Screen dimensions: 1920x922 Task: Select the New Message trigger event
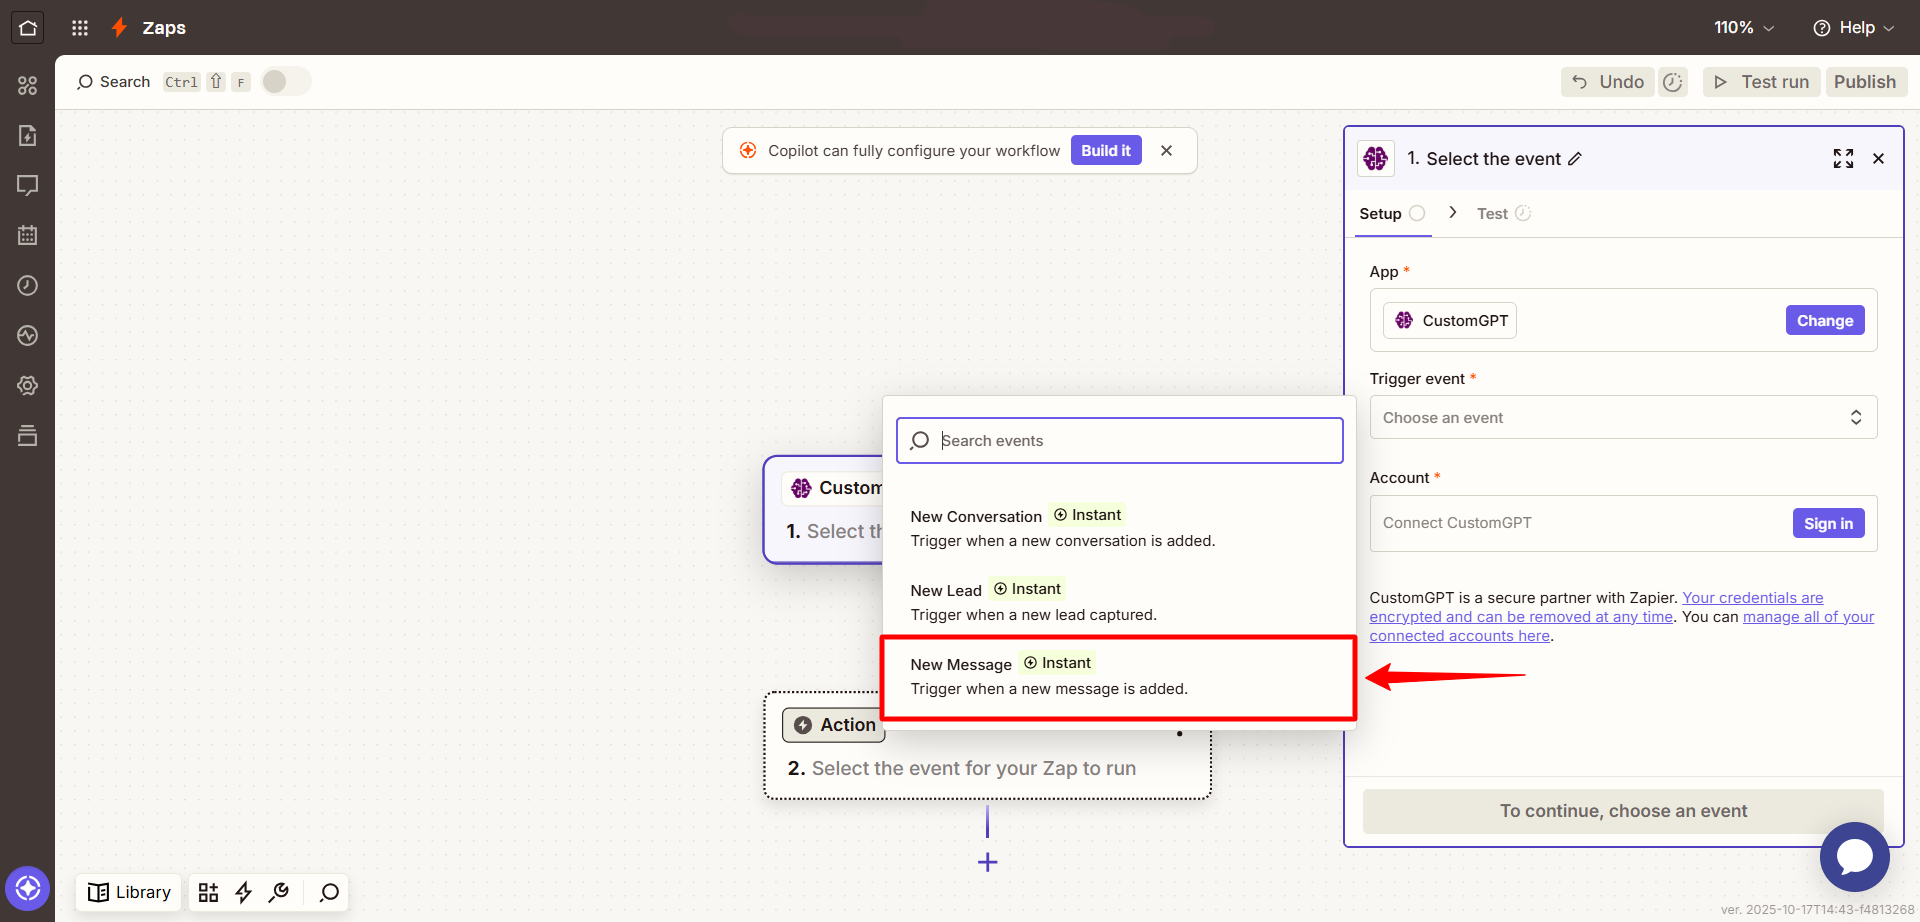1118,676
